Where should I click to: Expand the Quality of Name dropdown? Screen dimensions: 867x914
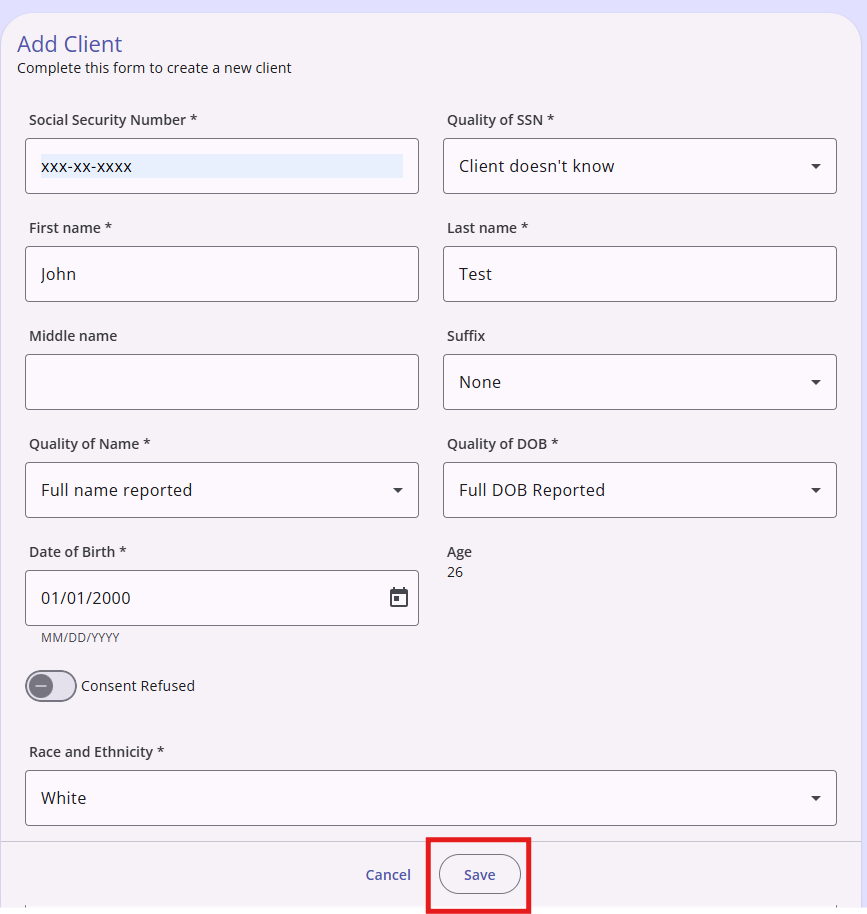click(222, 490)
